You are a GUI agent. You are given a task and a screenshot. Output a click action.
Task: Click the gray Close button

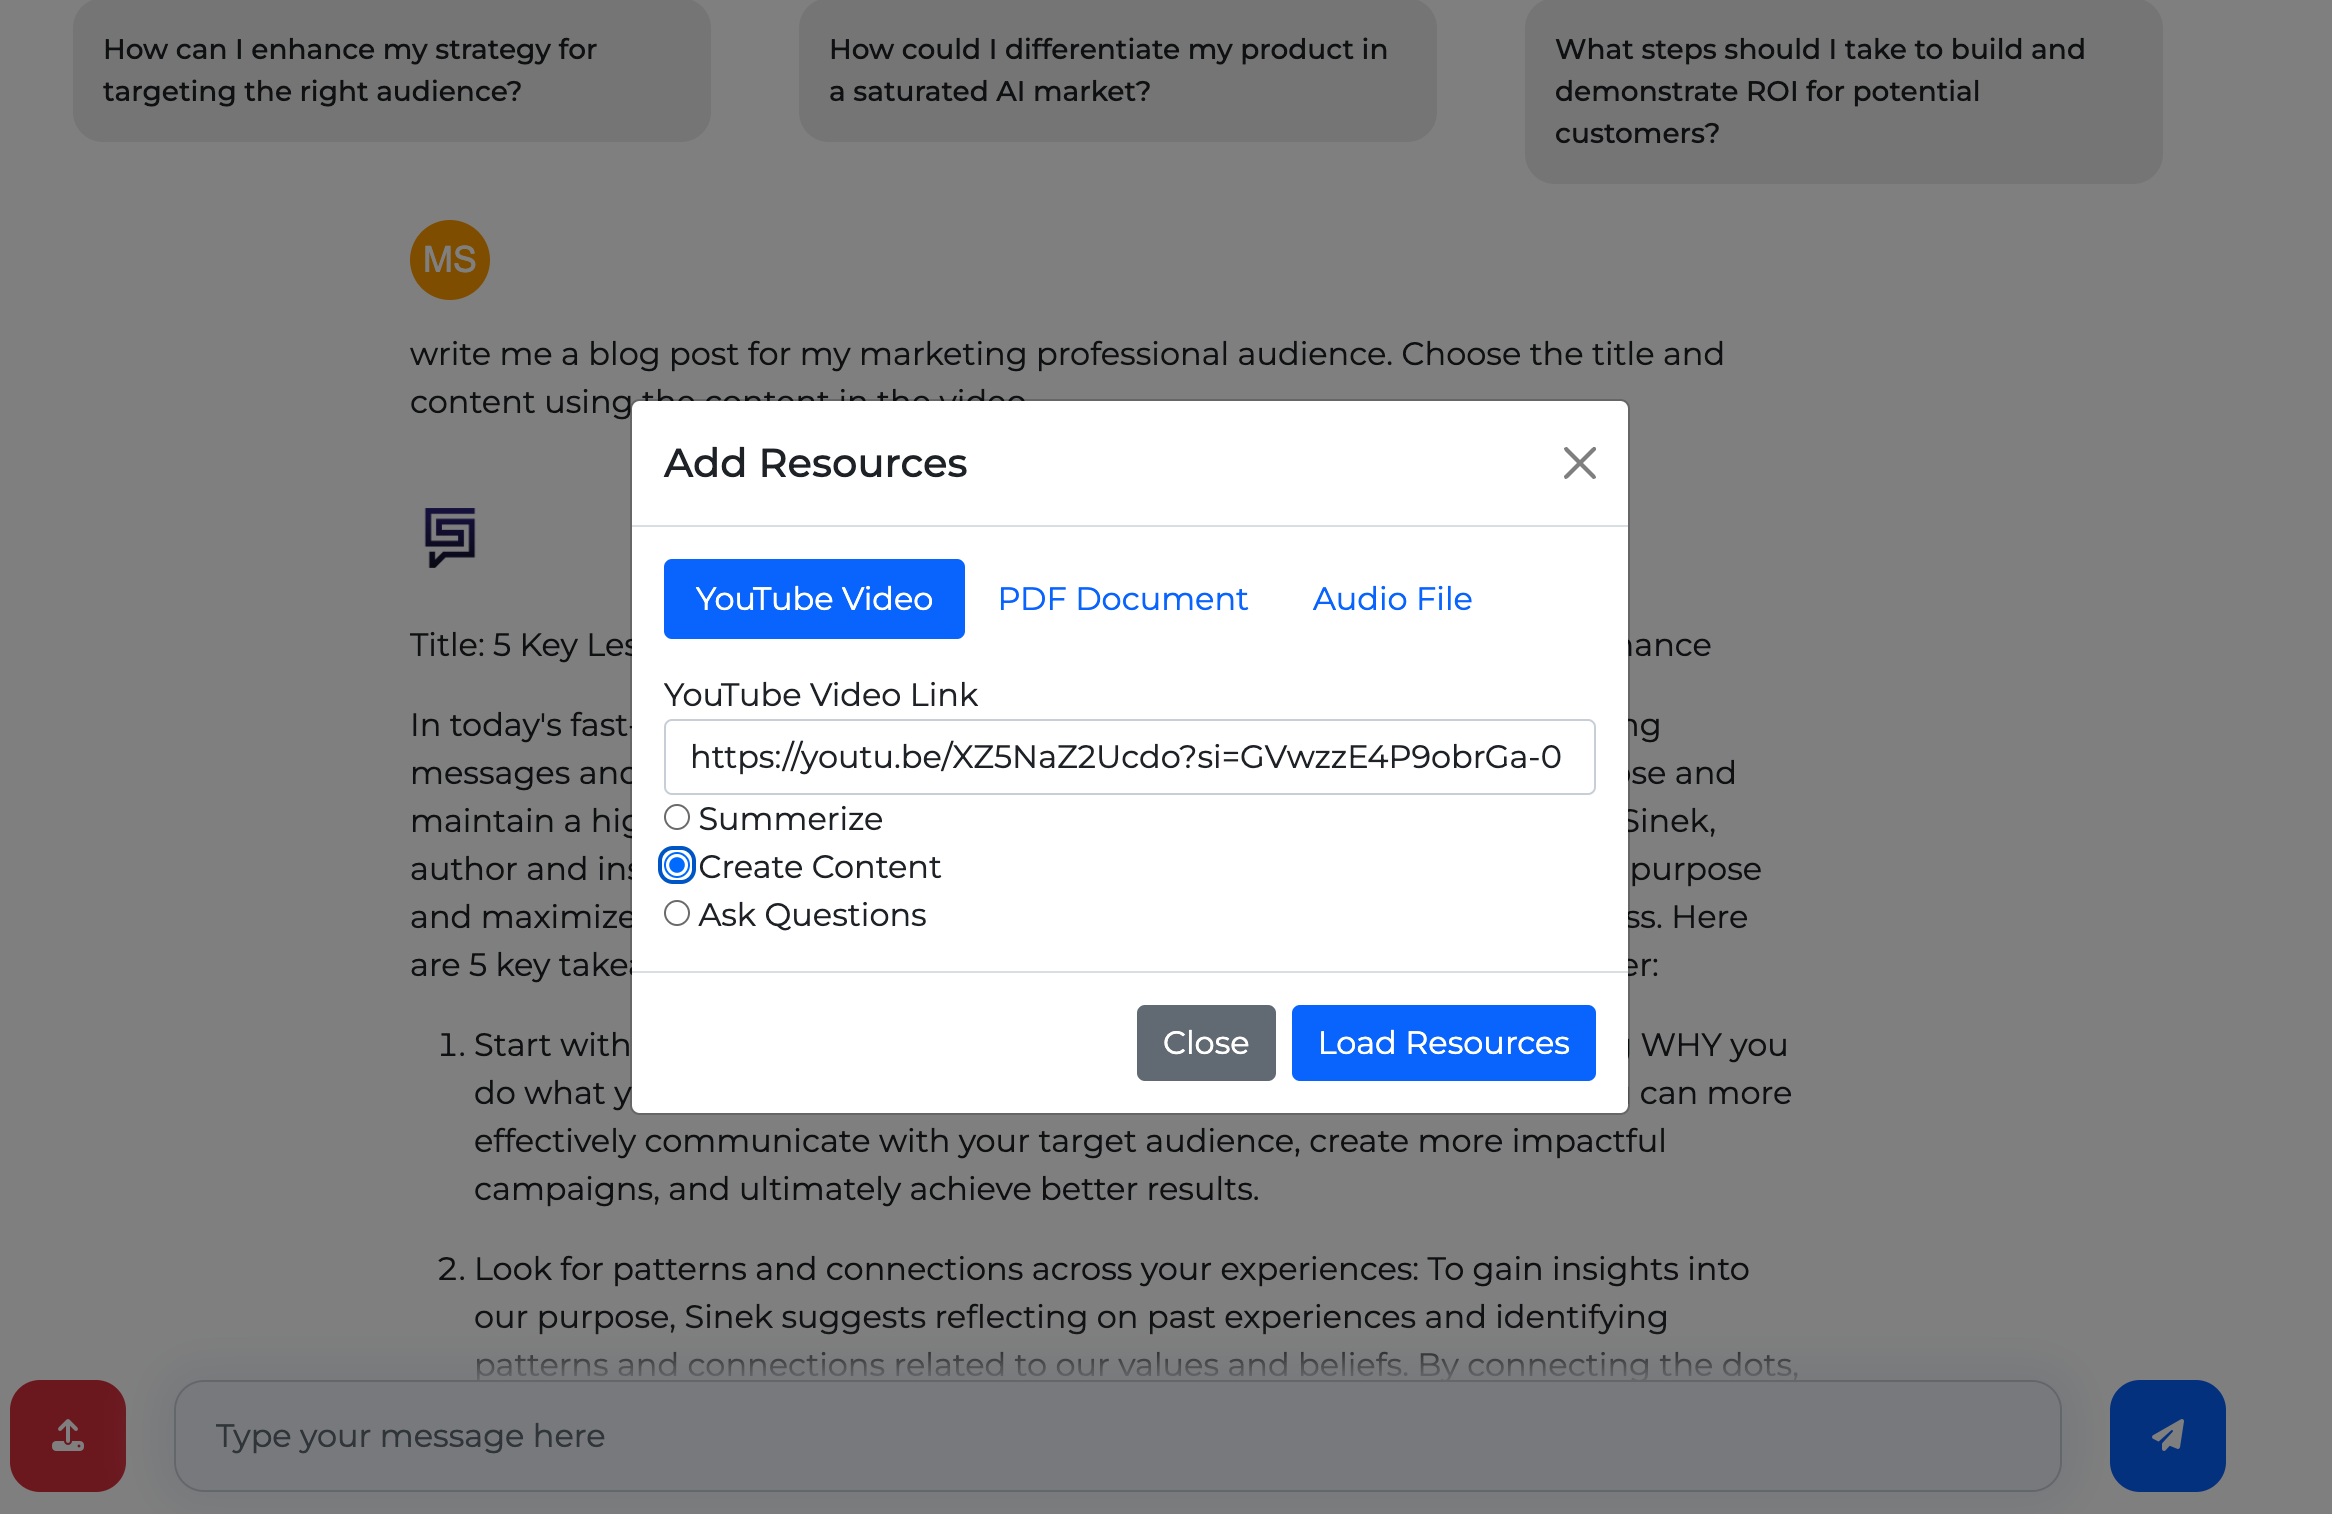pos(1205,1043)
